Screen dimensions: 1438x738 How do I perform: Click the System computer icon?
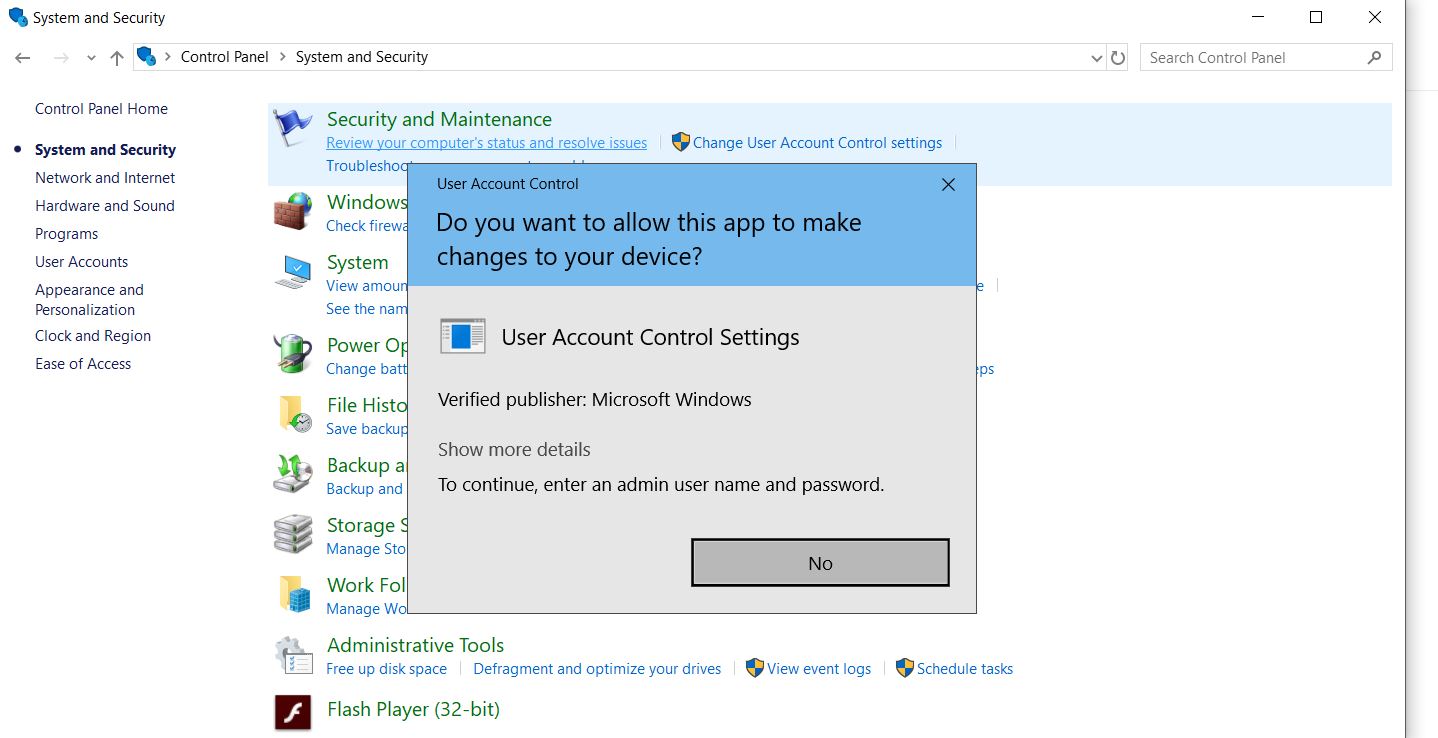[293, 272]
